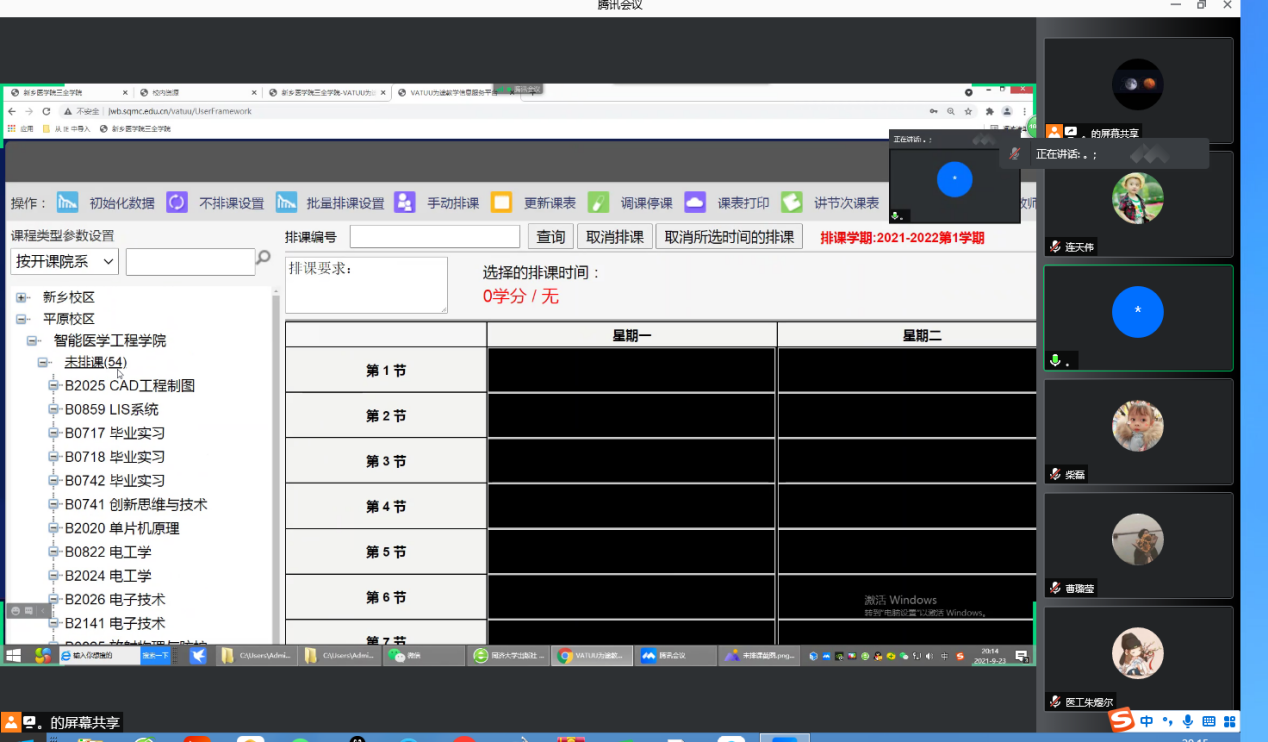Viewport: 1268px width, 742px height.
Task: Reload the page with the browser refresh button
Action: [x=47, y=112]
